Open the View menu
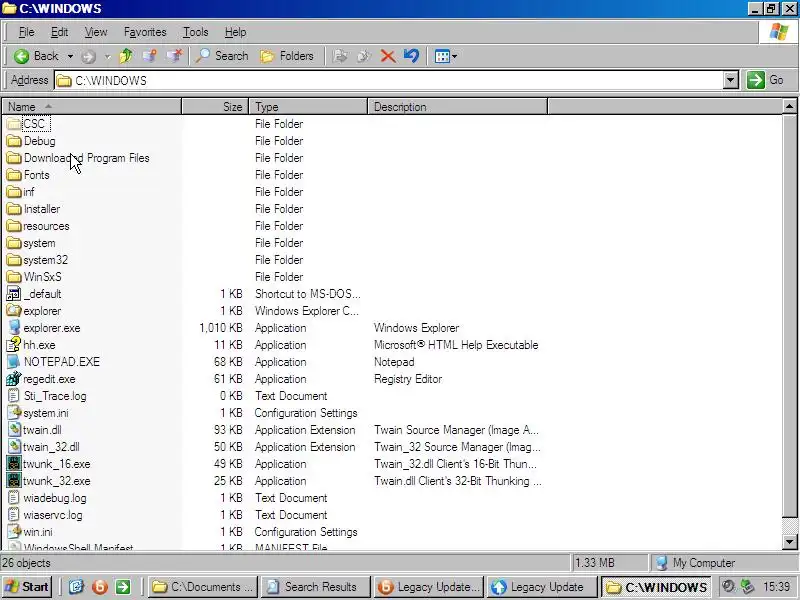The width and height of the screenshot is (800, 600). [x=95, y=32]
